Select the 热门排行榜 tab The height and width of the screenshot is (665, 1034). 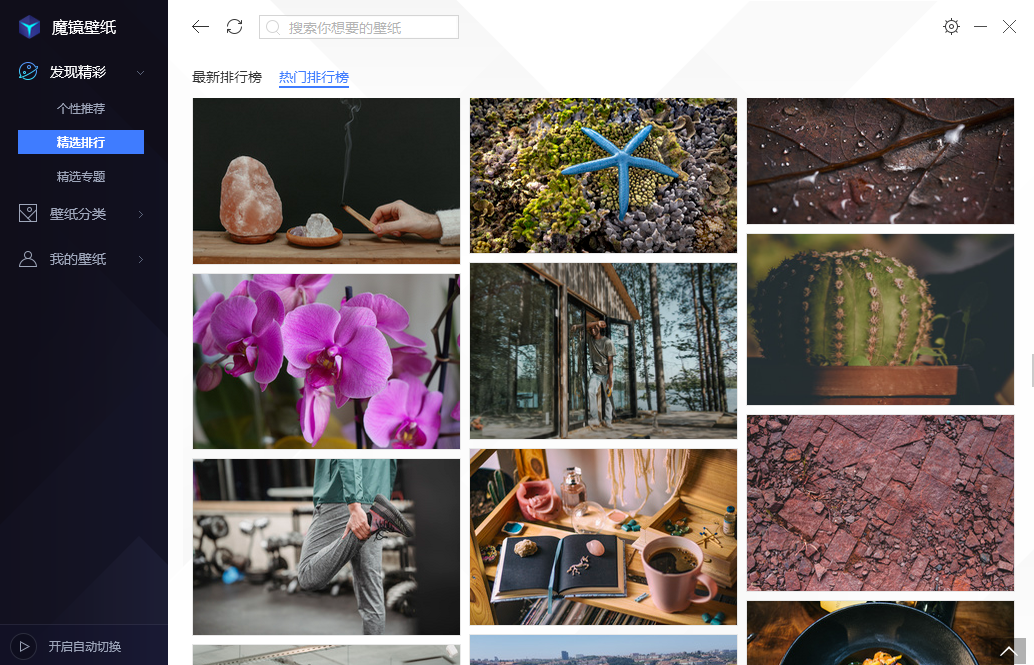click(314, 78)
